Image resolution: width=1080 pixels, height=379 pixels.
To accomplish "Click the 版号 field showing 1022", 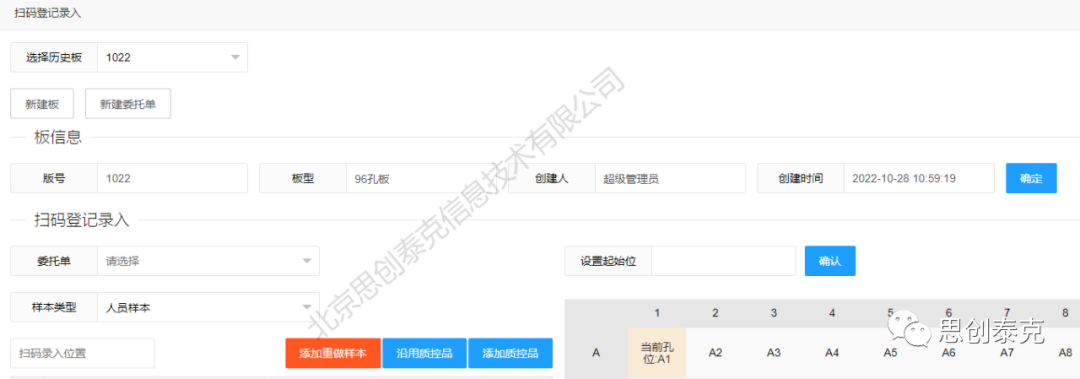I will pos(172,178).
